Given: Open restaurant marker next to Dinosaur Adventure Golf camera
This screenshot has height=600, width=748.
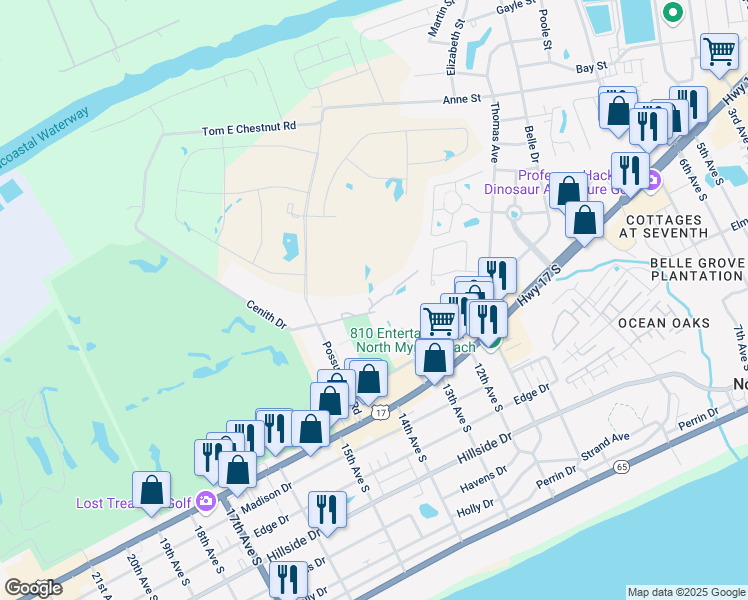Looking at the screenshot, I should pyautogui.click(x=630, y=172).
